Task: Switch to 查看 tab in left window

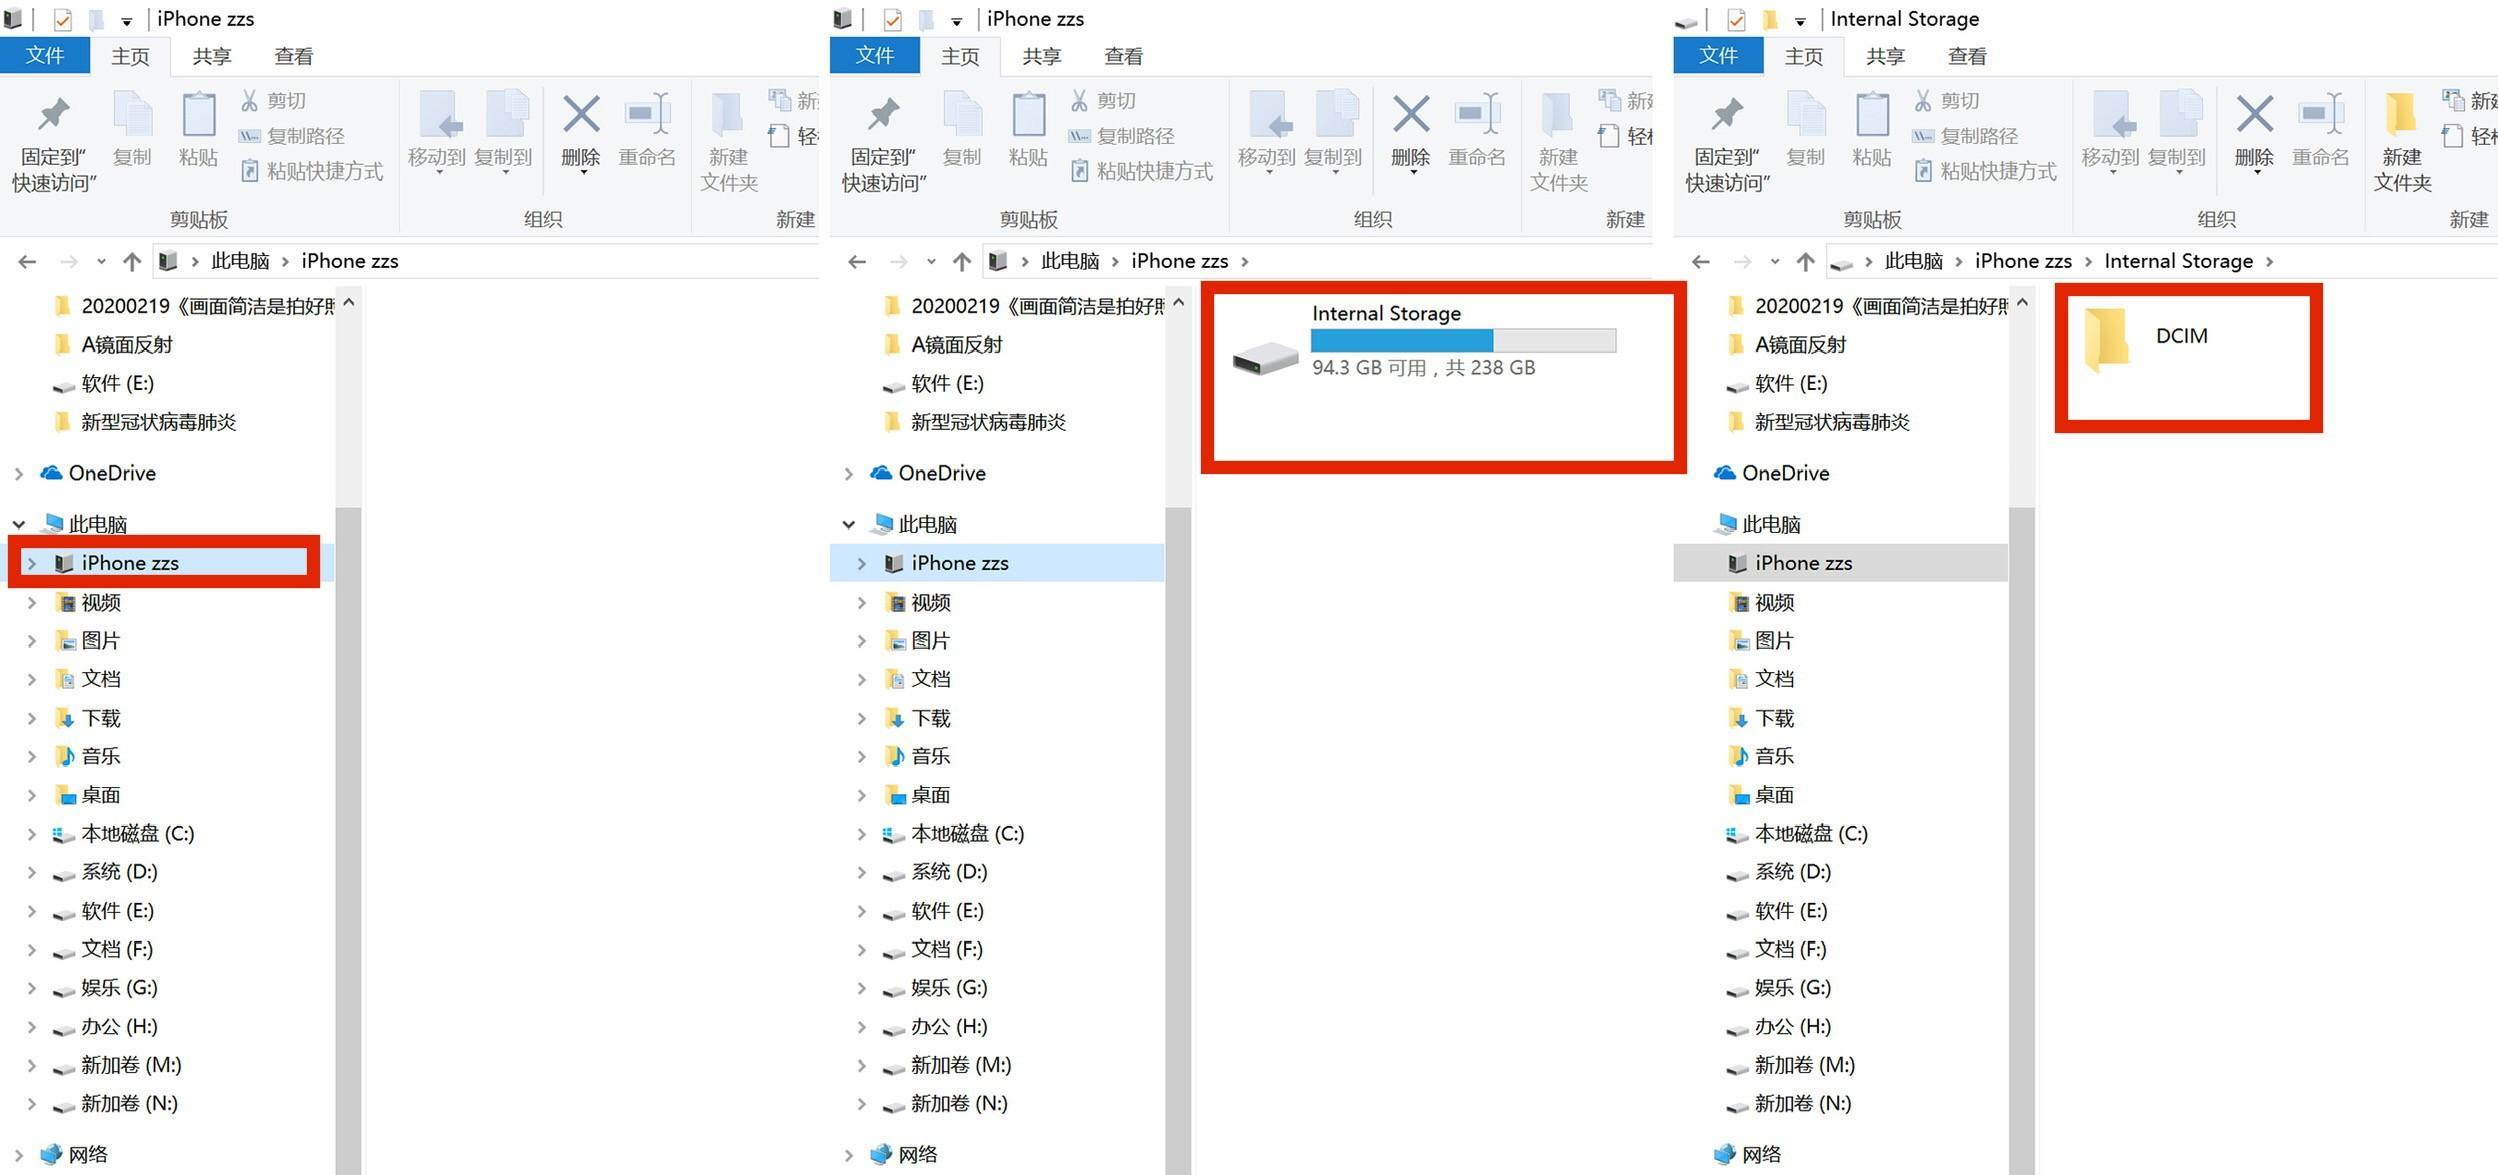Action: click(293, 56)
